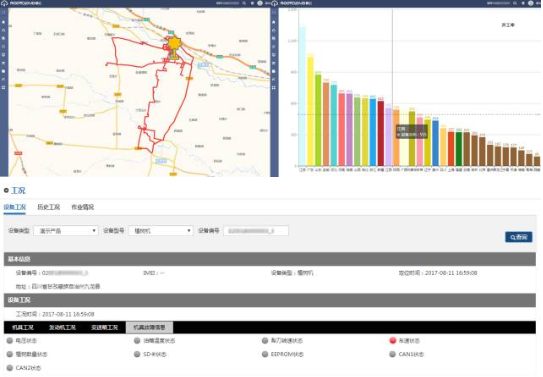Toggle the hamburger menu atop the map panel's sidebar
This screenshot has width=543, height=377.
[3, 12]
